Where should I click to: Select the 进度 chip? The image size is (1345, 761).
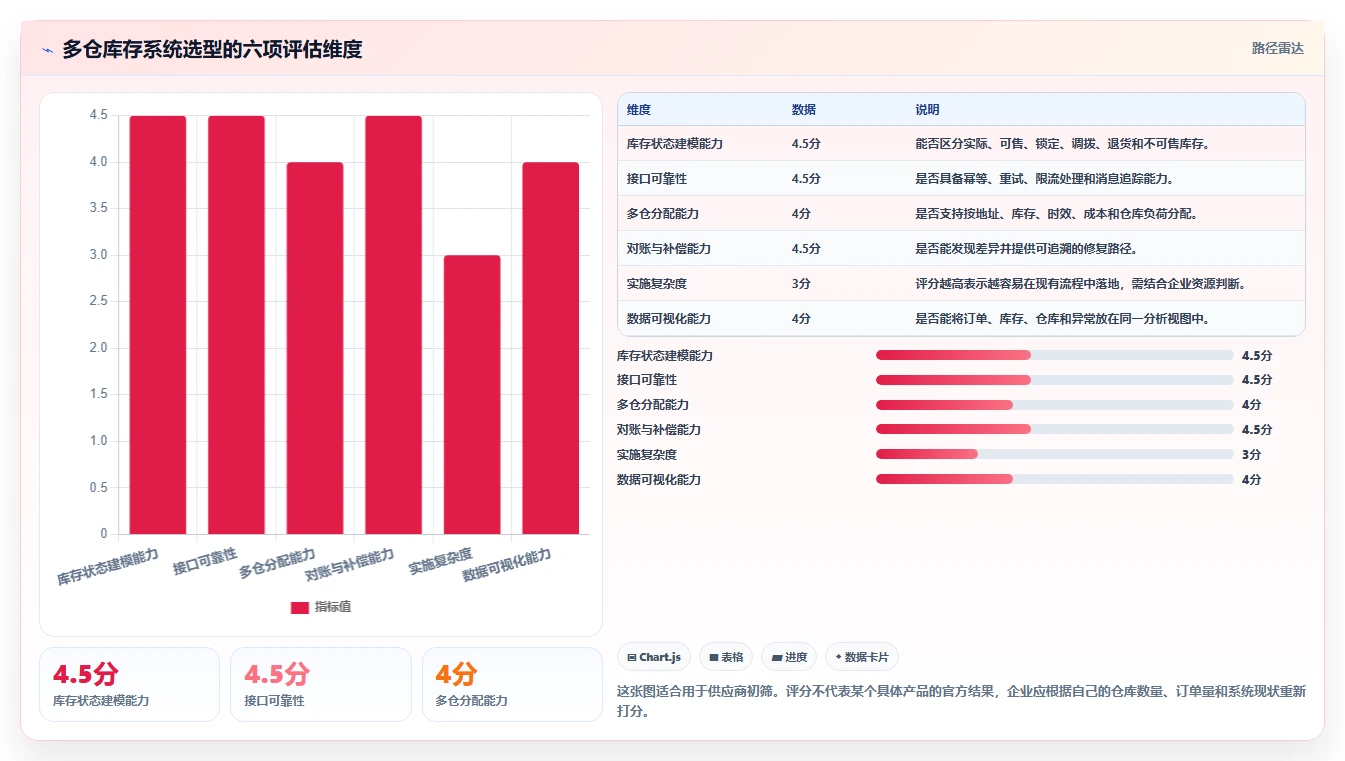(789, 657)
